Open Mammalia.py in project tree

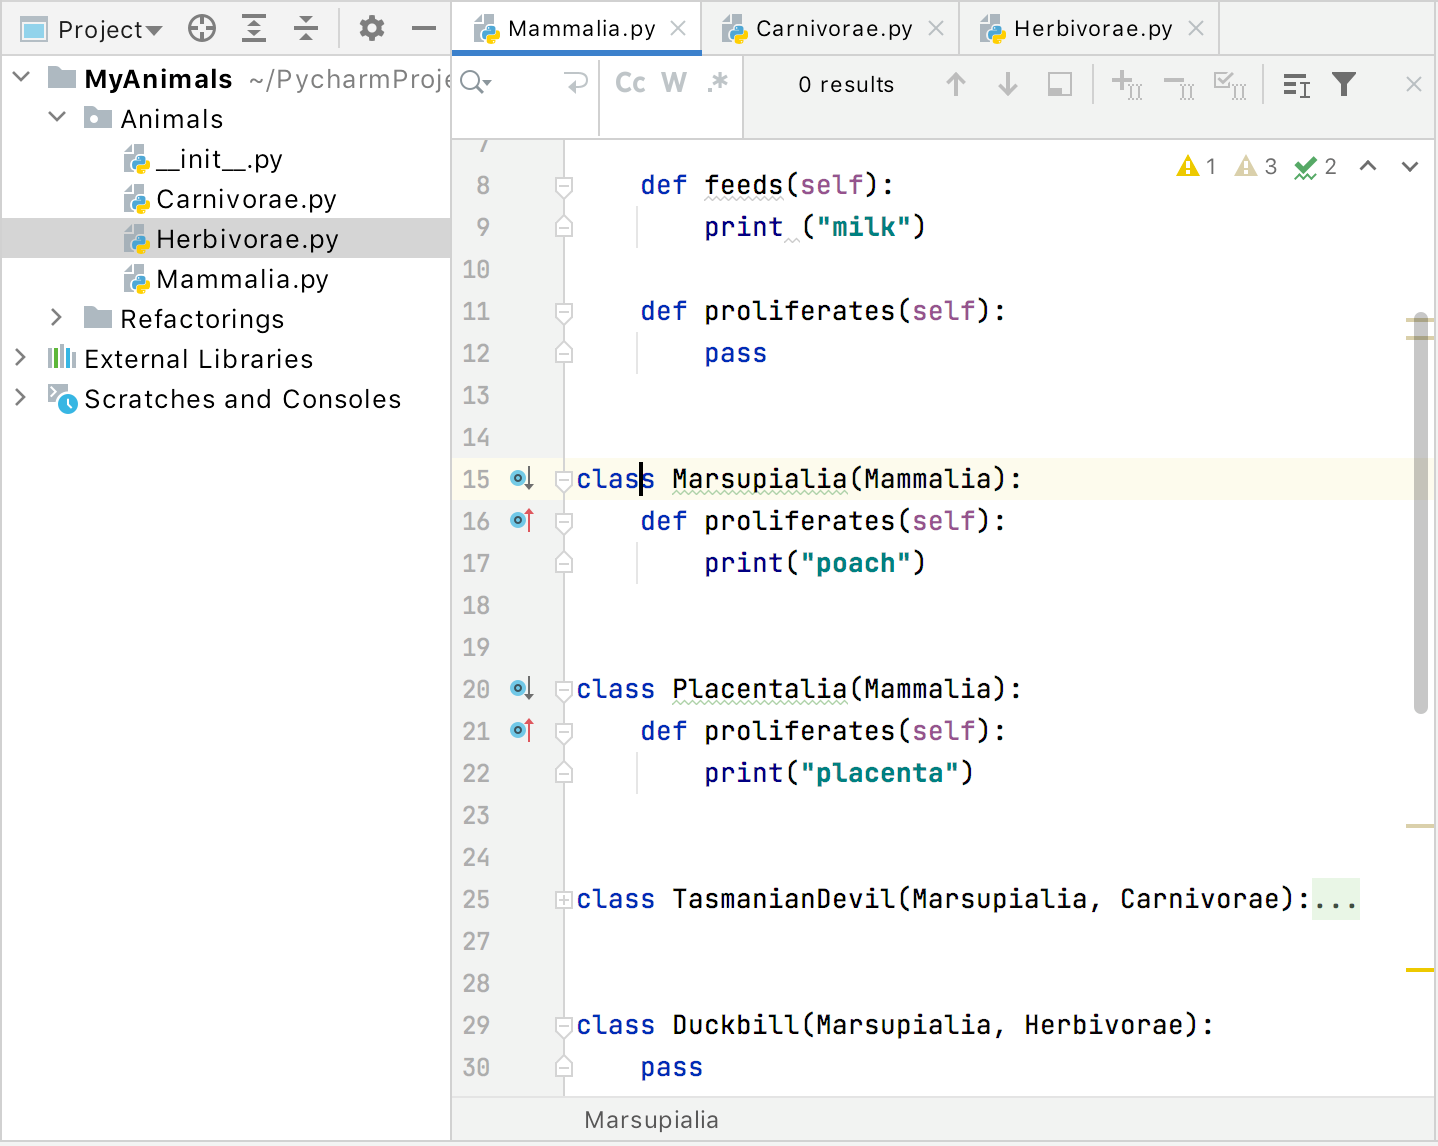pyautogui.click(x=242, y=279)
